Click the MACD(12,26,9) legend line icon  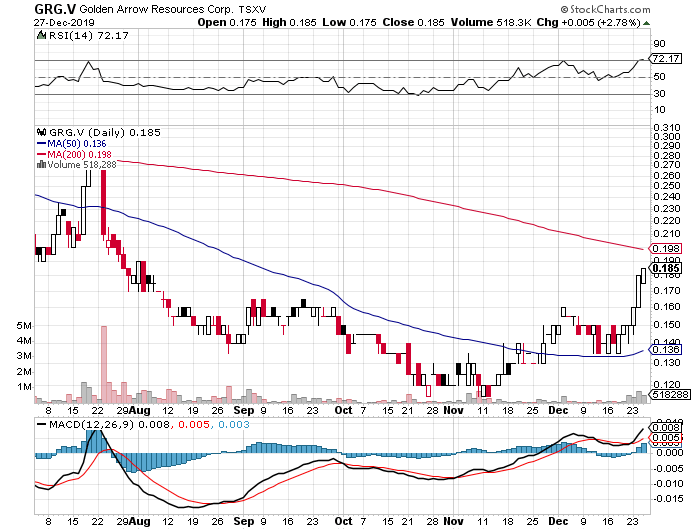[x=40, y=426]
